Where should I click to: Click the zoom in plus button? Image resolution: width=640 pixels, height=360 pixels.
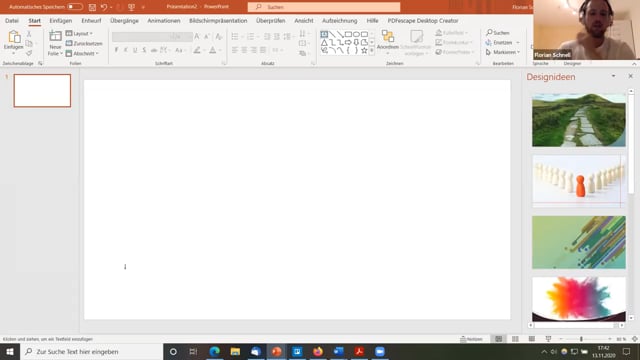tap(610, 339)
